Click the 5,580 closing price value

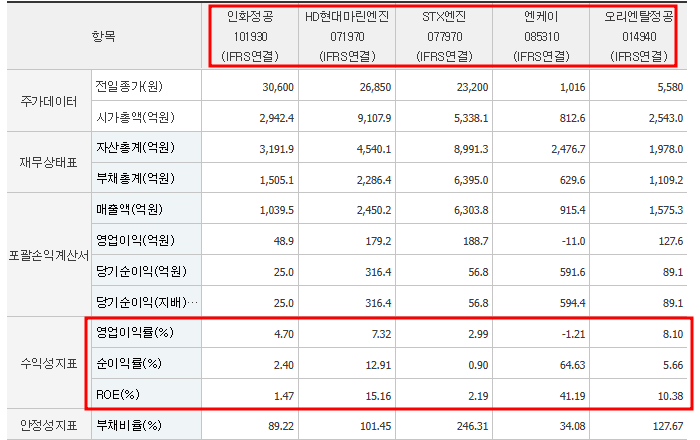pos(670,87)
